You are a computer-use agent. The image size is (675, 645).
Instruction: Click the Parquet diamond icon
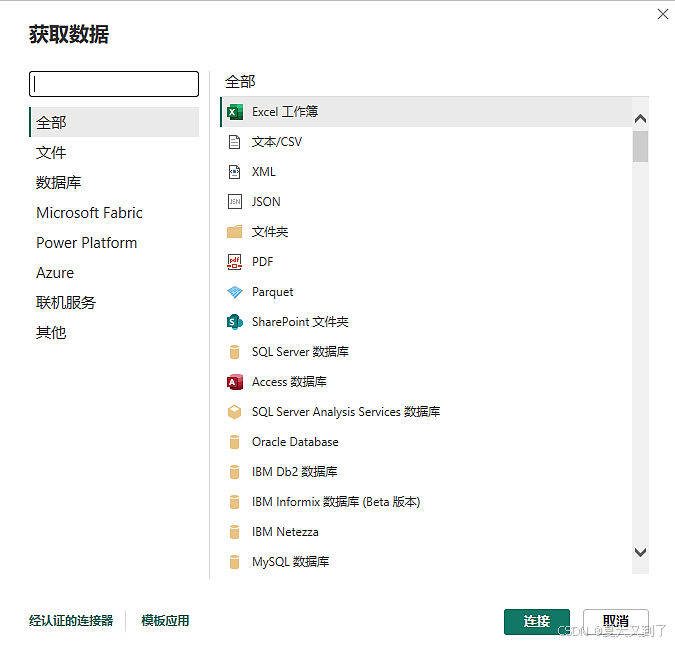(x=235, y=292)
